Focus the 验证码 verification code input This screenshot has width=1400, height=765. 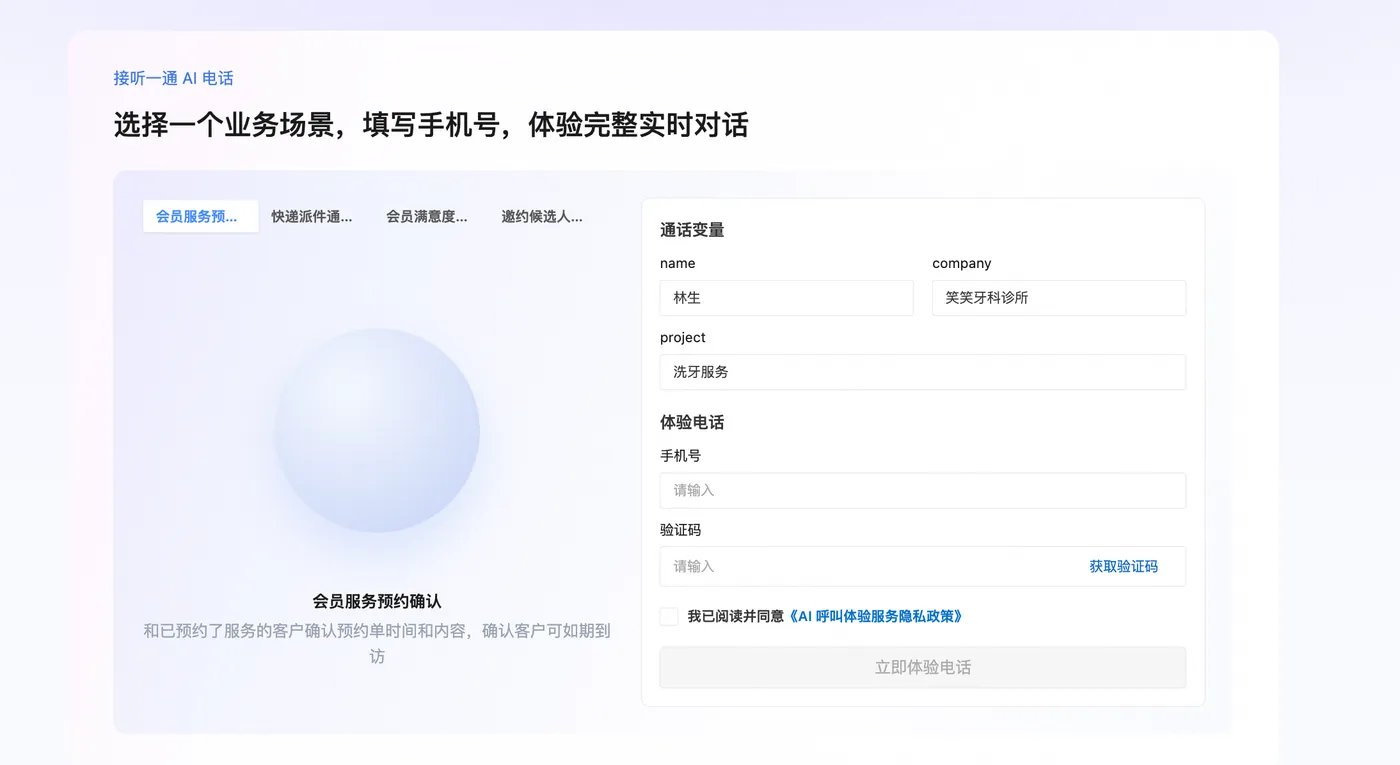[x=866, y=566]
